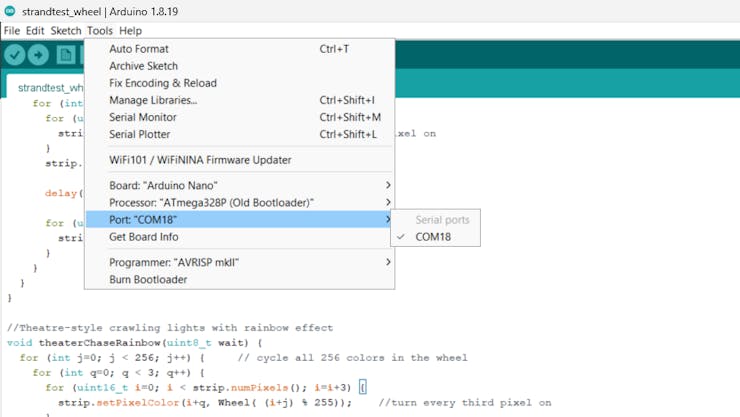Open the Edit menu
Viewport: 740px width, 417px height.
[x=35, y=31]
